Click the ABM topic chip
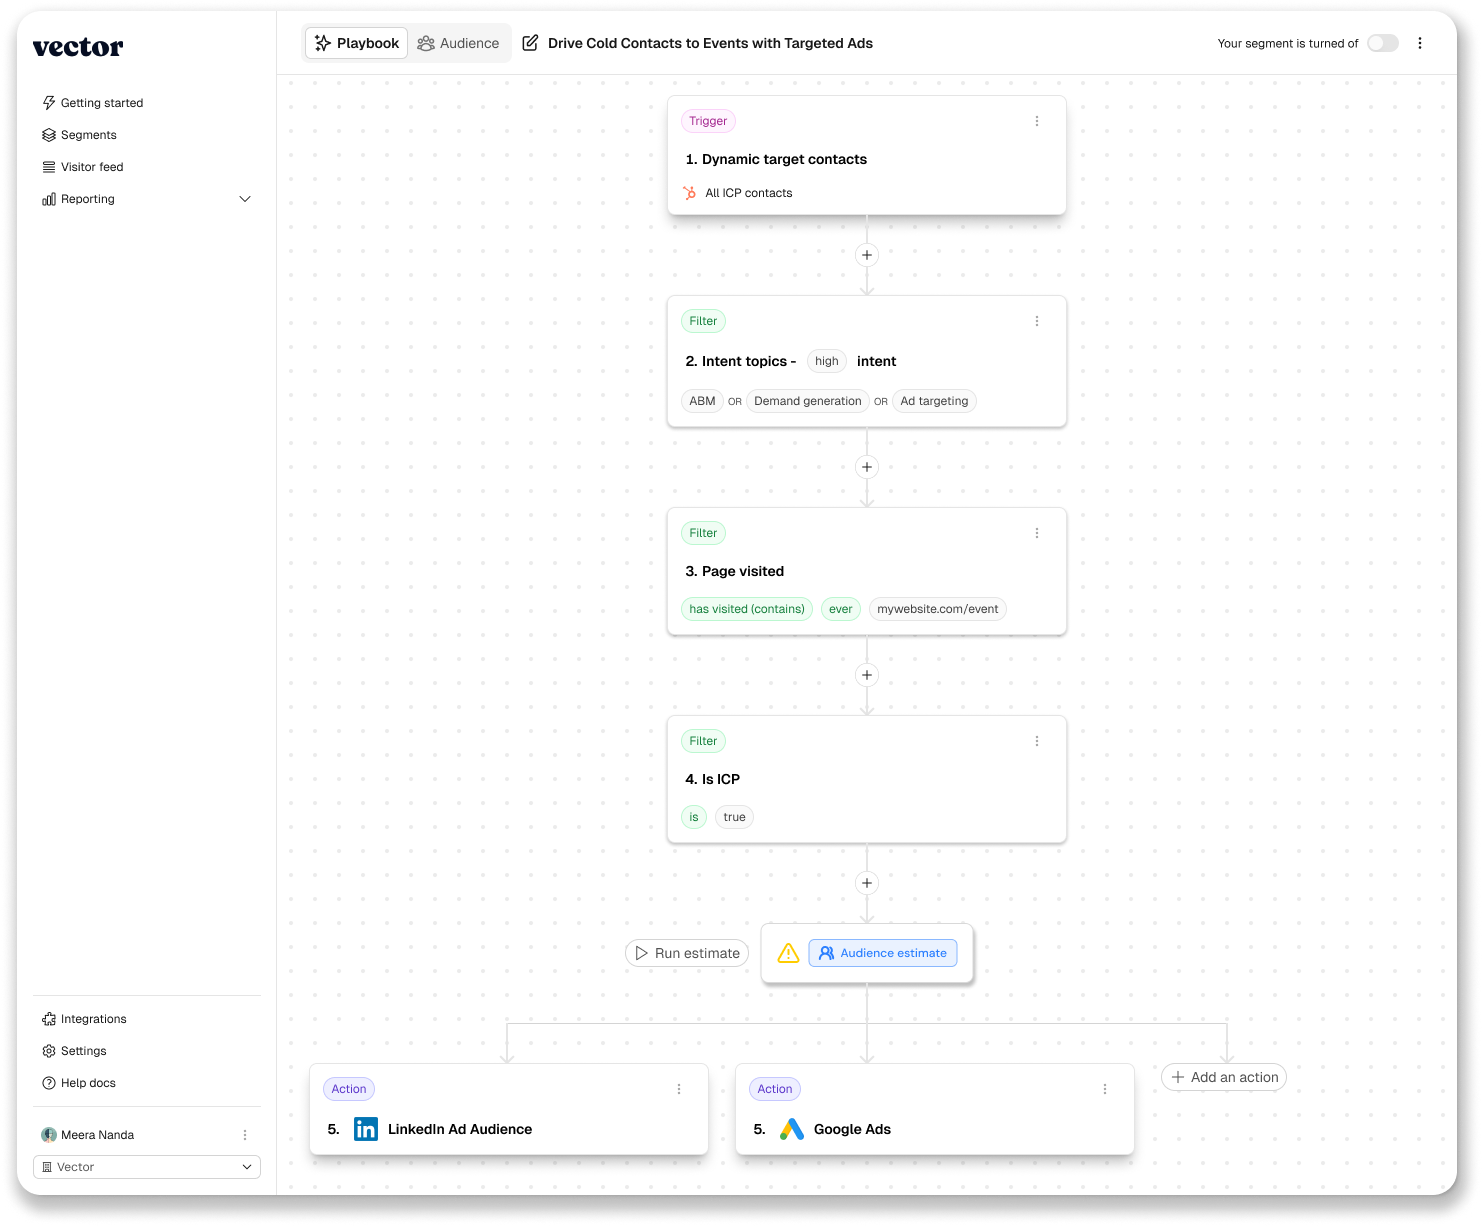Image resolution: width=1482 pixels, height=1226 pixels. 703,401
